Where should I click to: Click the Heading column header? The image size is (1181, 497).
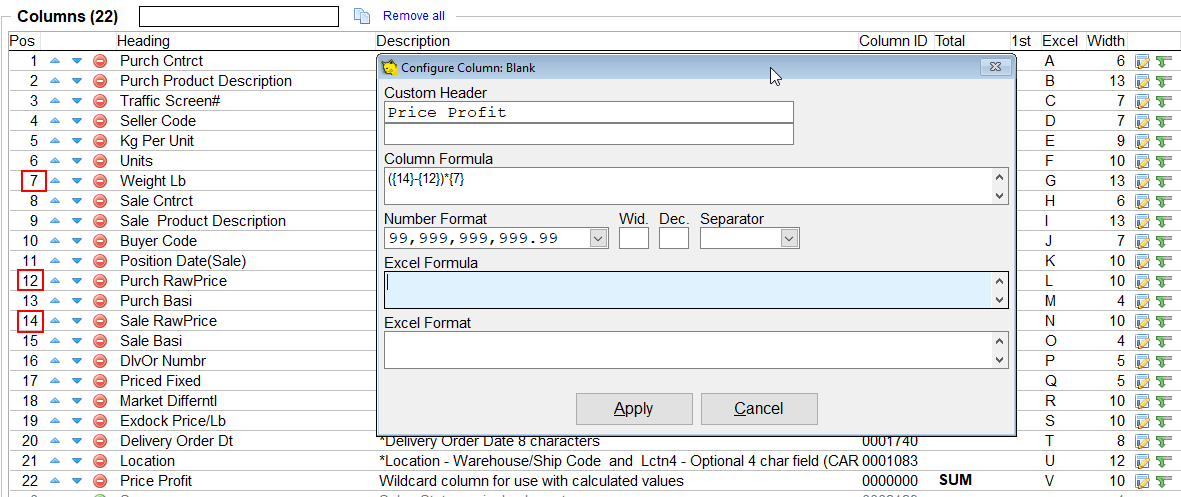click(x=143, y=41)
